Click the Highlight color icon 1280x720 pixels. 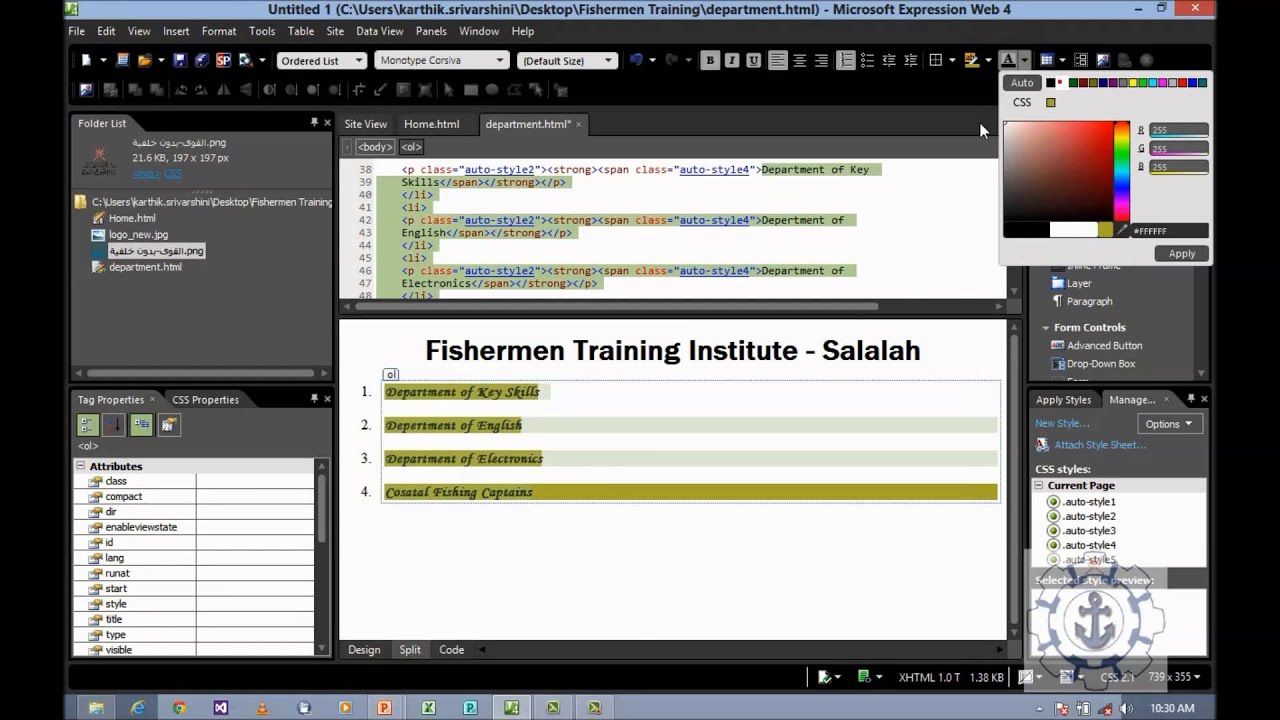tap(971, 60)
